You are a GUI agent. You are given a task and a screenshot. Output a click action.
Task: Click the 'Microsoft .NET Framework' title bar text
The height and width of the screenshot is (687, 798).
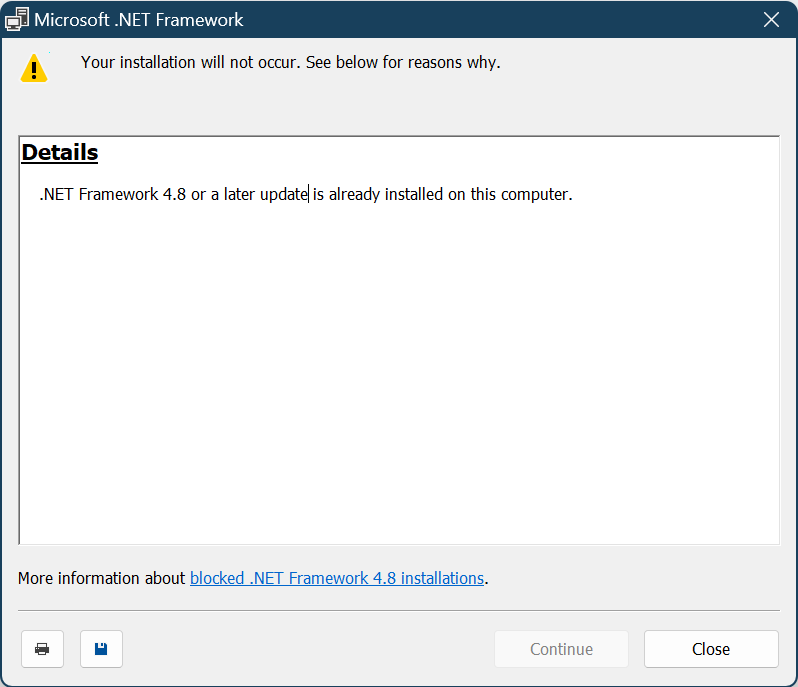[x=139, y=19]
